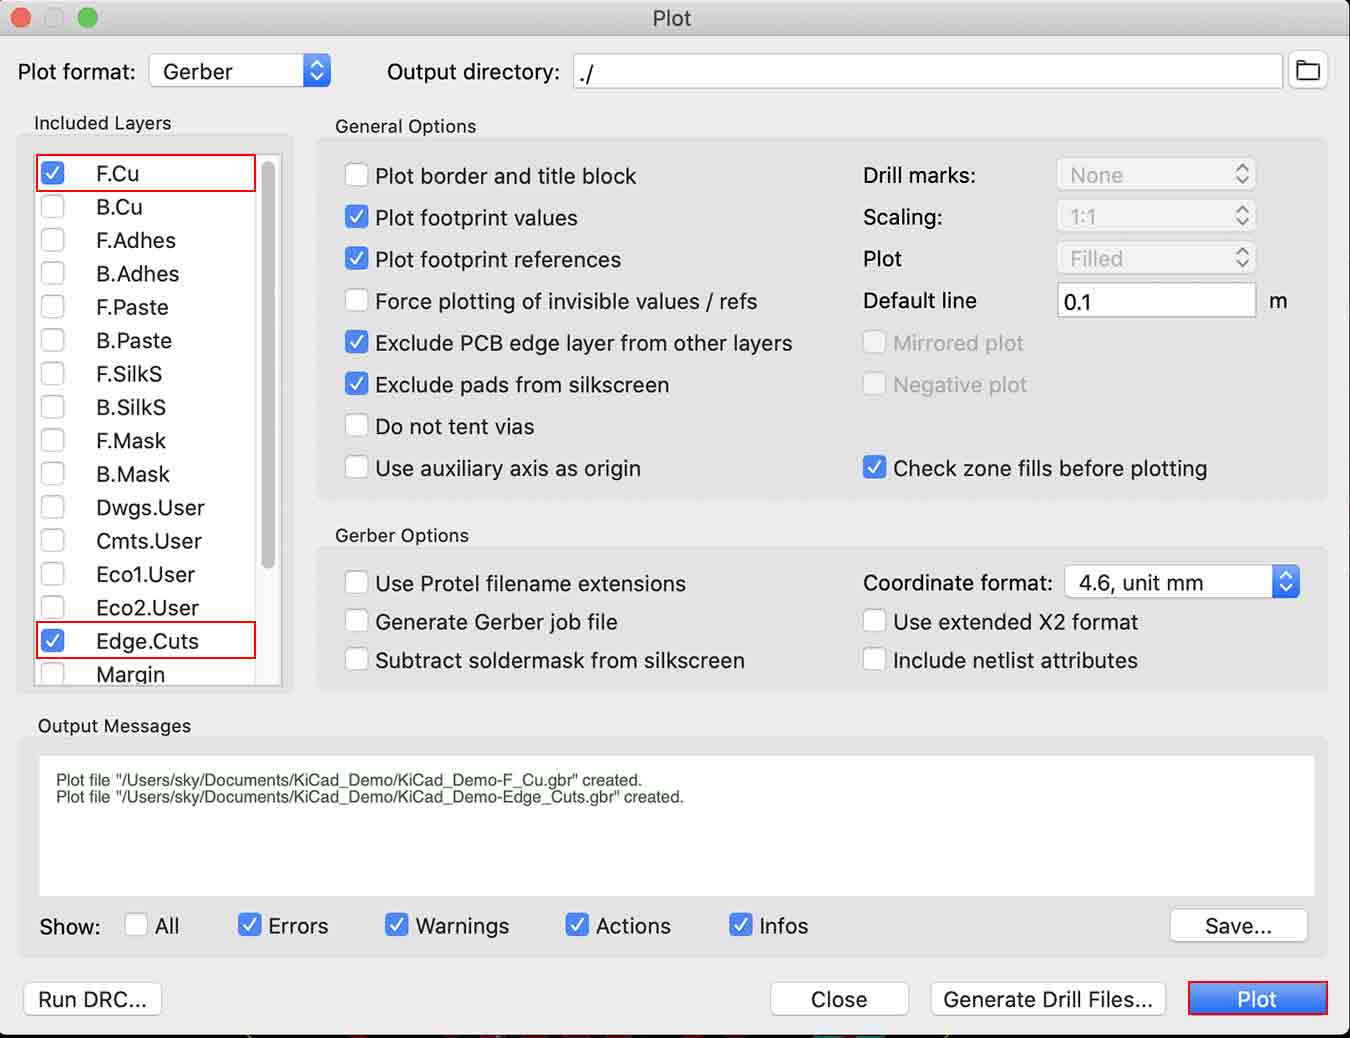Click the Included Layers list scrollbar
Screen dimensions: 1350x1038
(x=267, y=365)
